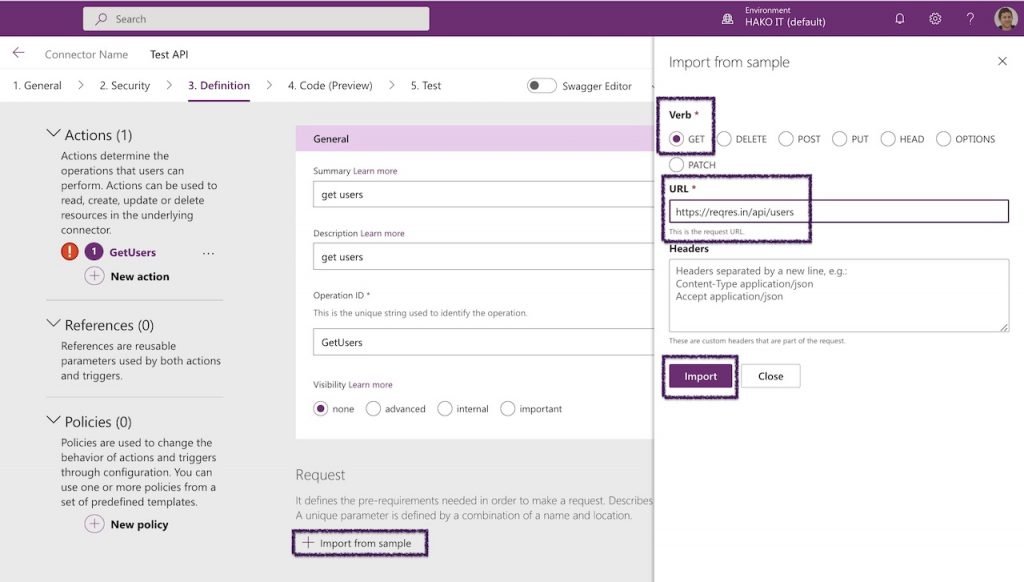The height and width of the screenshot is (582, 1024).
Task: Click the plus icon for New action
Action: [x=95, y=276]
